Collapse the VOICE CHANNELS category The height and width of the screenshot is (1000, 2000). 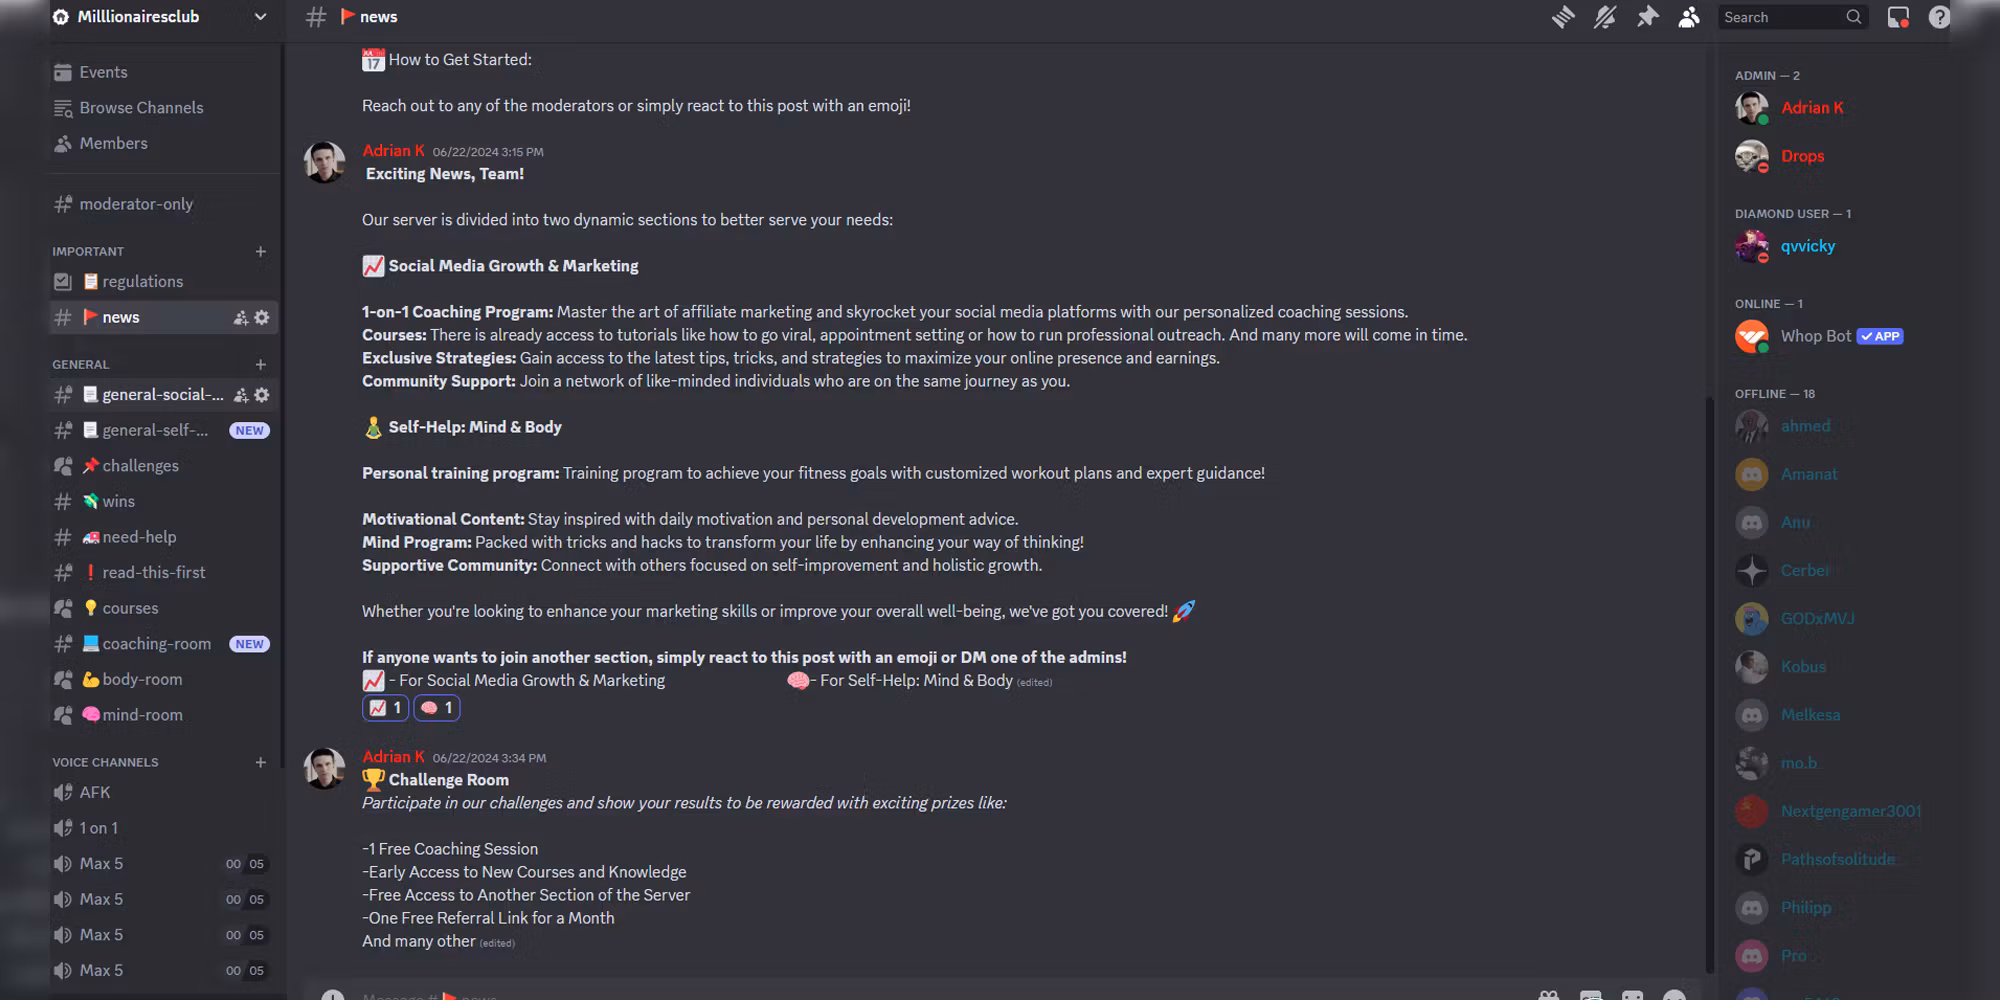(x=105, y=762)
